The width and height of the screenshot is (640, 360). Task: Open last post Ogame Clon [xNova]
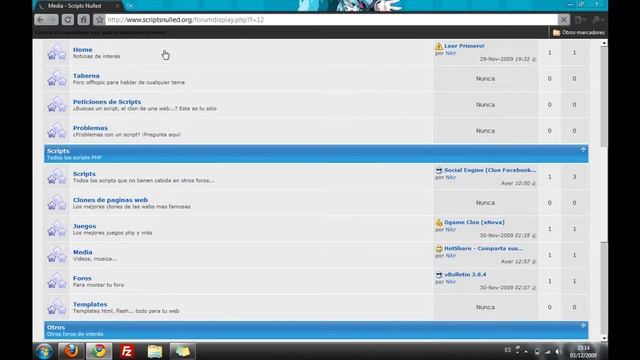[474, 222]
